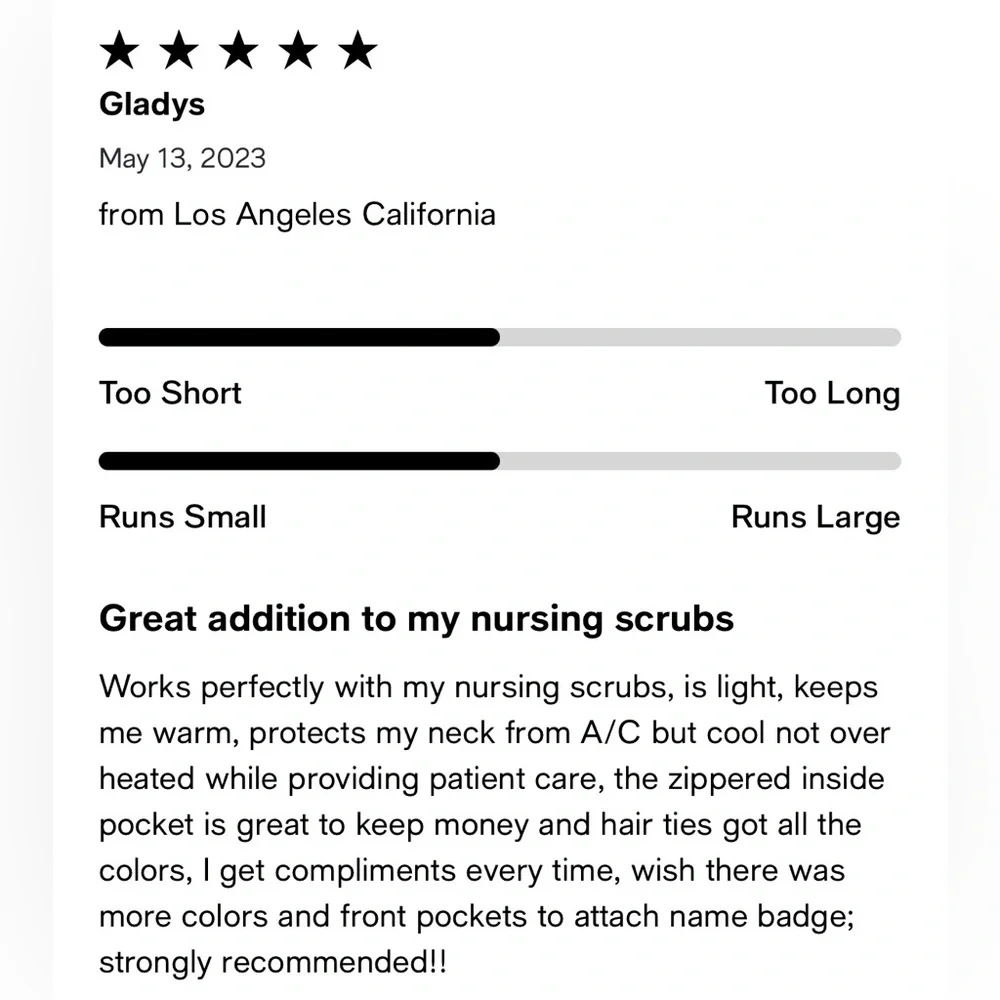Click the unfilled part of length slider
Image resolution: width=1000 pixels, height=1000 pixels.
pyautogui.click(x=700, y=337)
